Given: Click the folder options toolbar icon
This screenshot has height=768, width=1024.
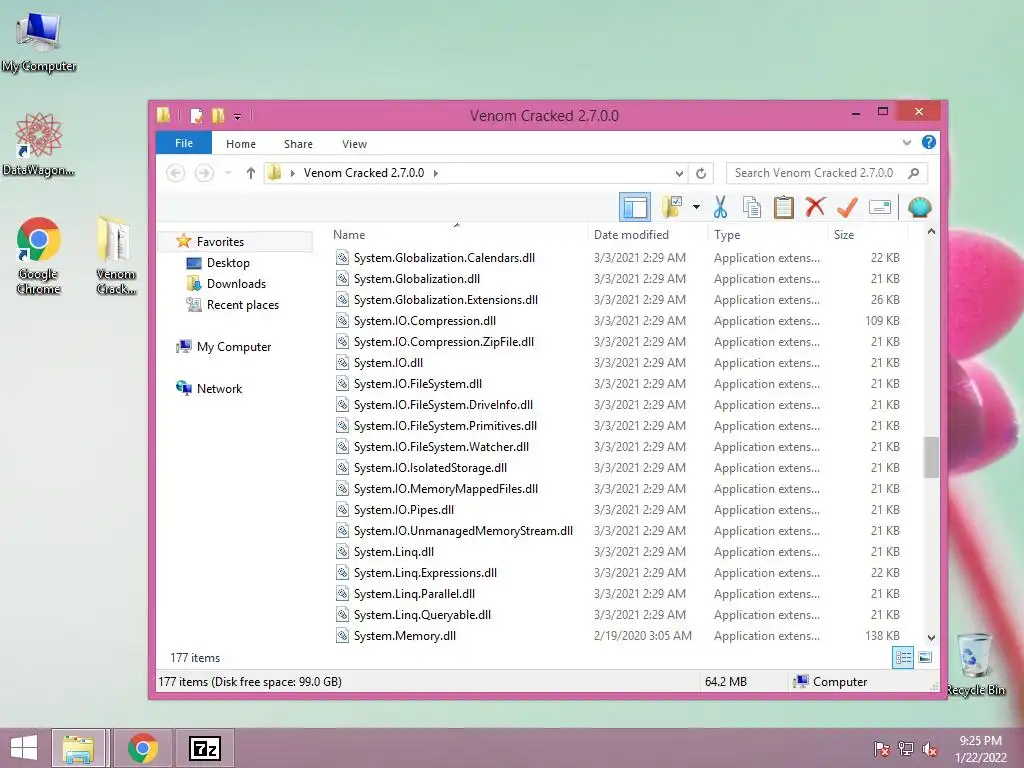Looking at the screenshot, I should pyautogui.click(x=672, y=207).
